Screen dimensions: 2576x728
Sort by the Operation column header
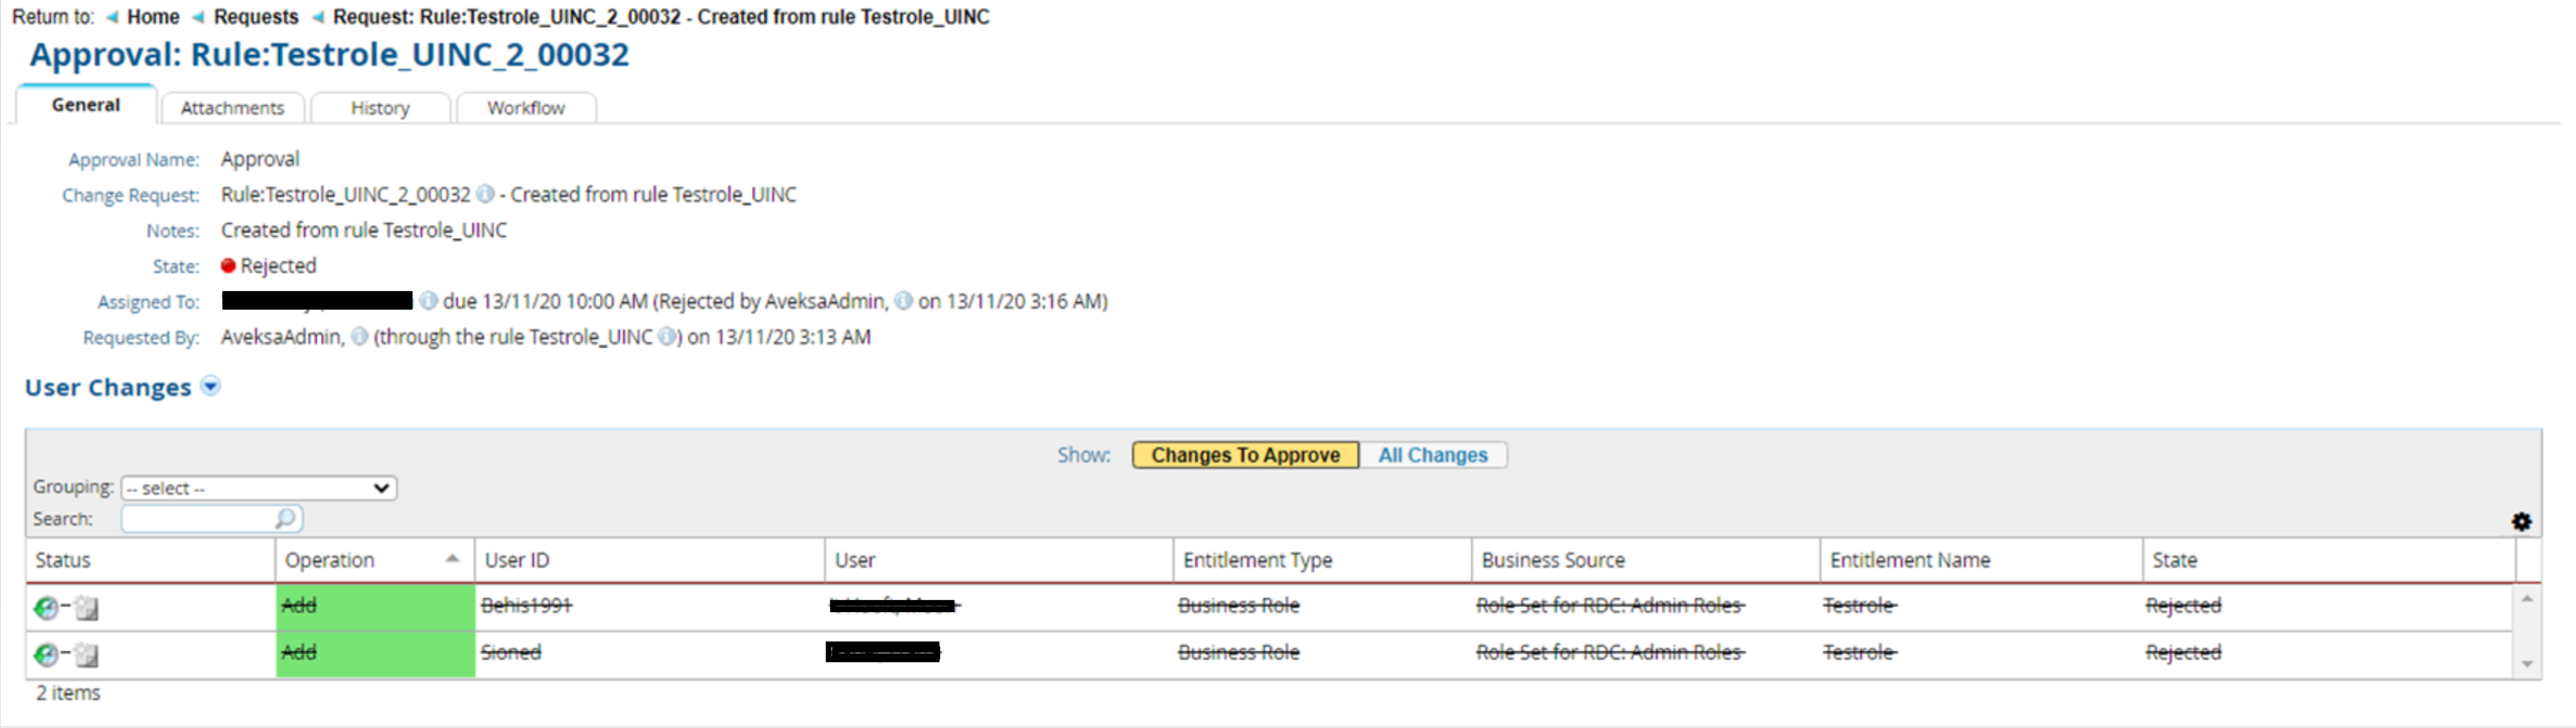click(x=330, y=560)
